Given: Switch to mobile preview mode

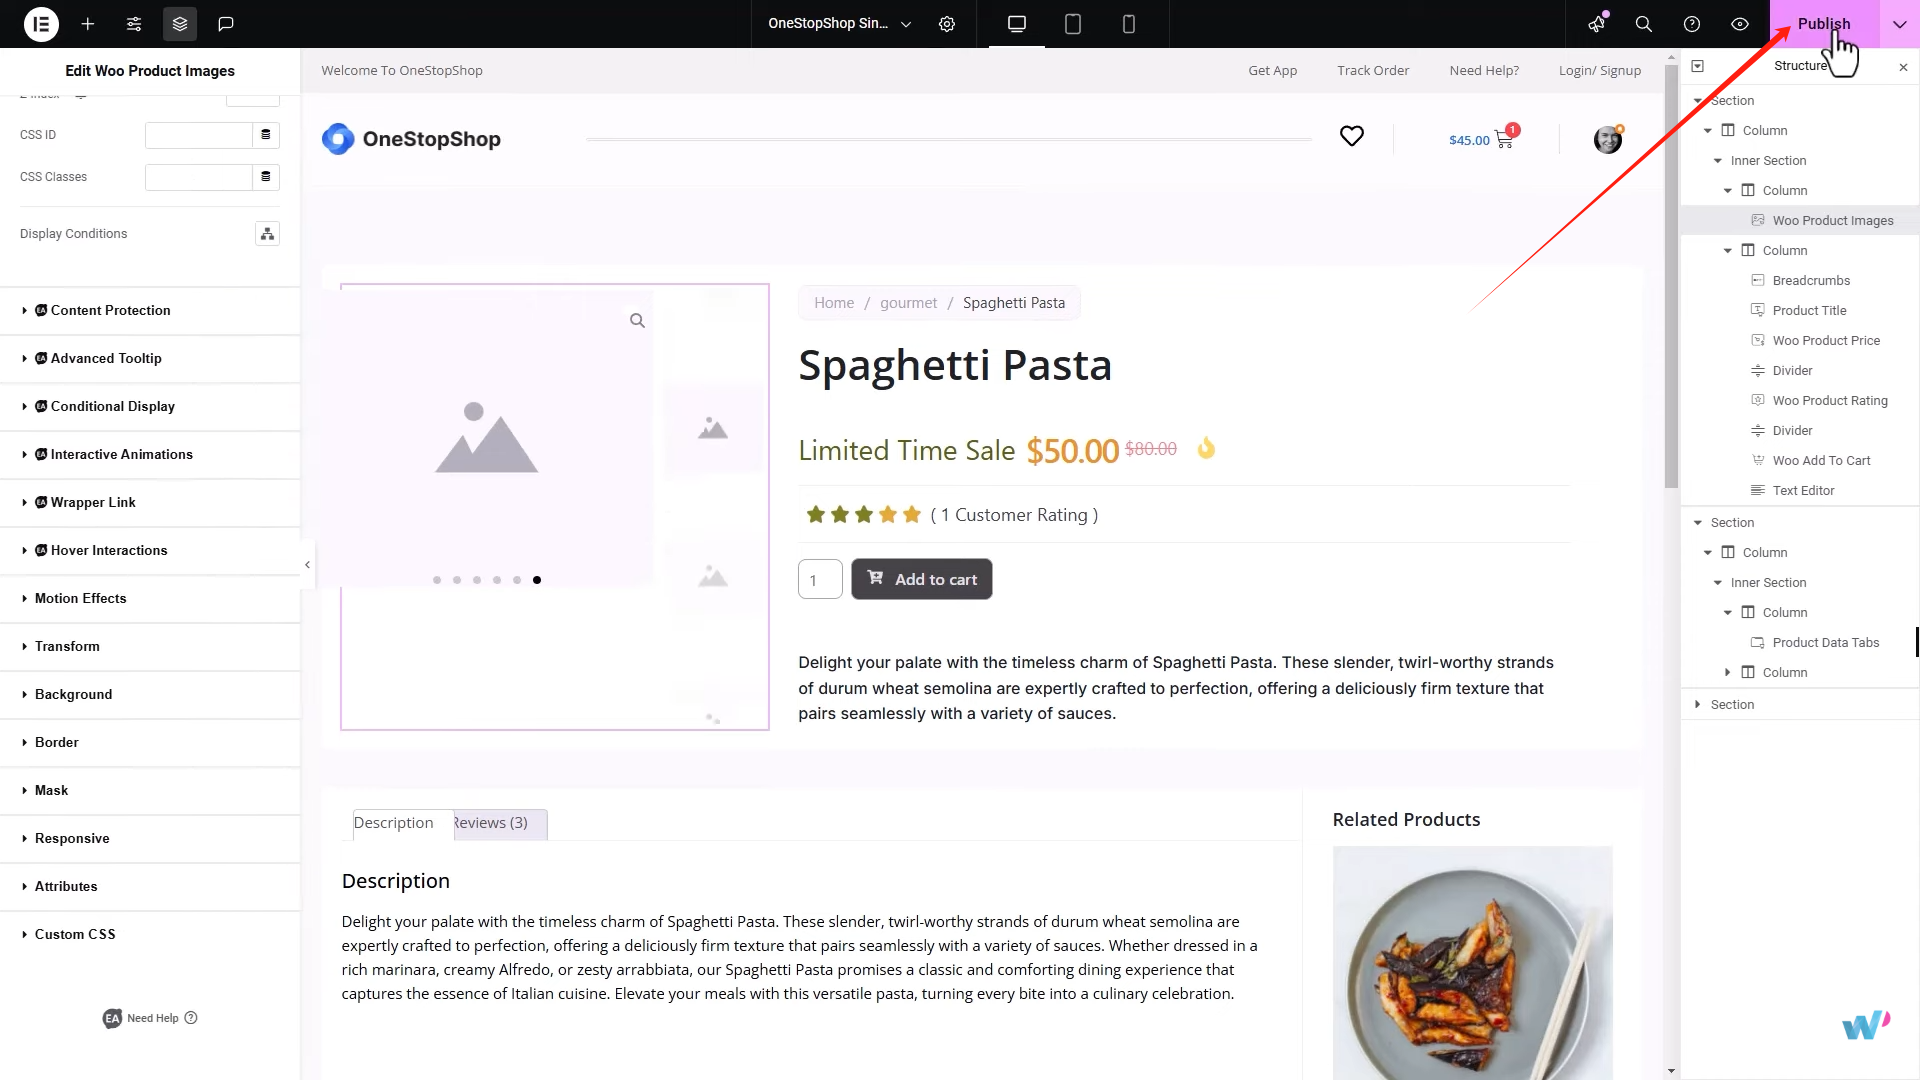Looking at the screenshot, I should 1129,24.
